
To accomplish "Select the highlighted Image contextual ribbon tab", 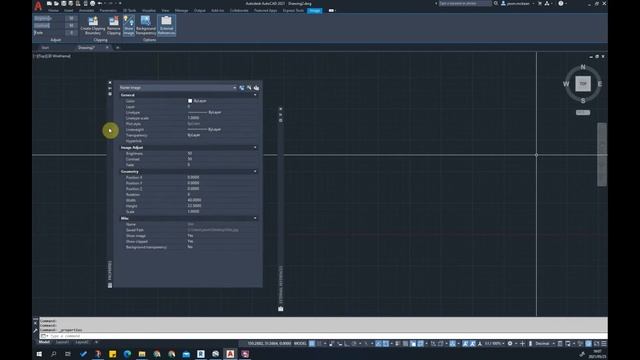I will point(315,11).
